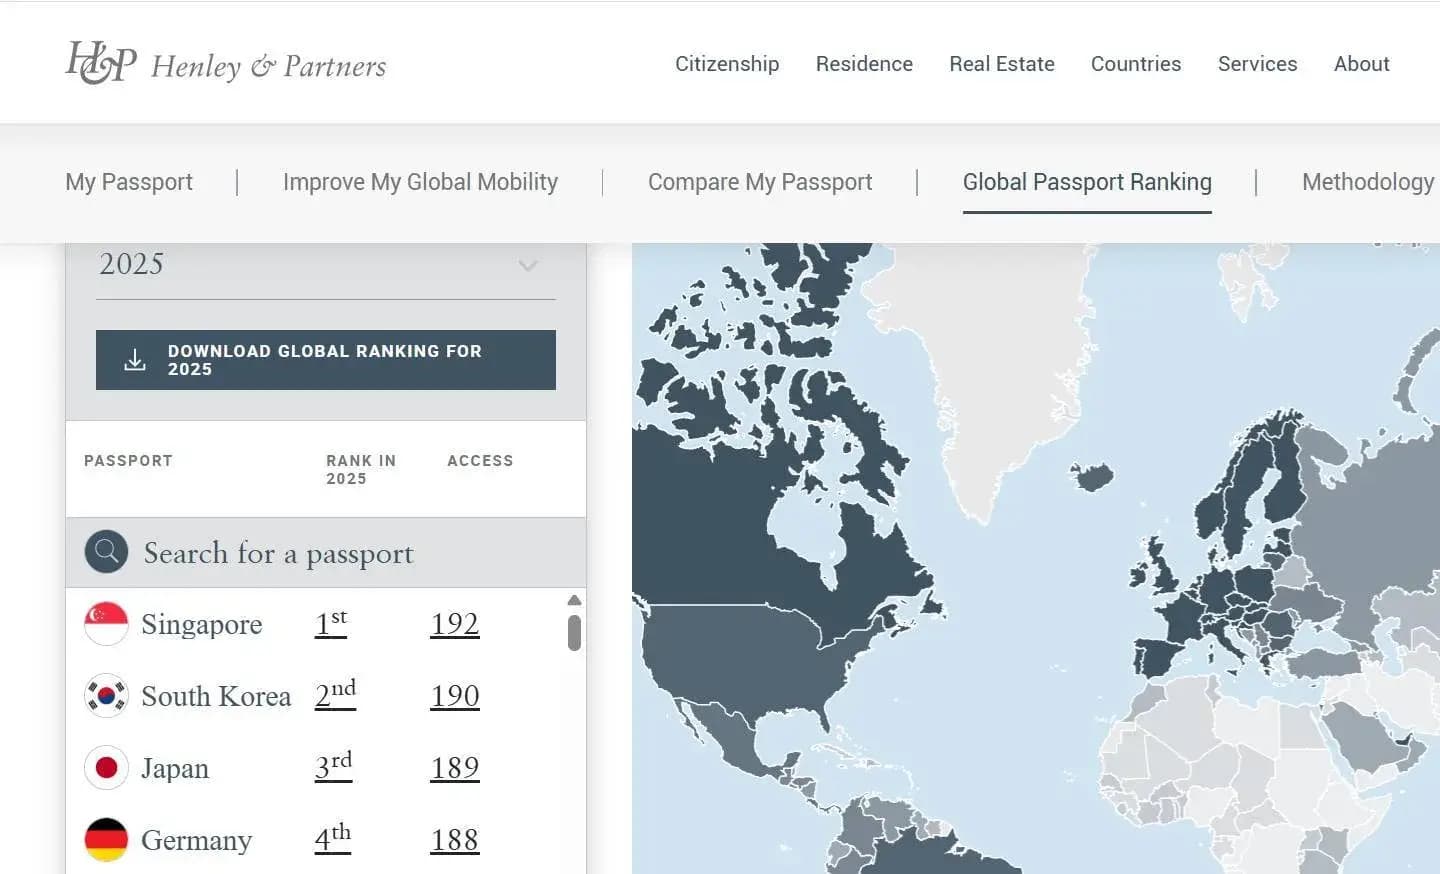
Task: Open the Citizenship menu
Action: (x=726, y=64)
